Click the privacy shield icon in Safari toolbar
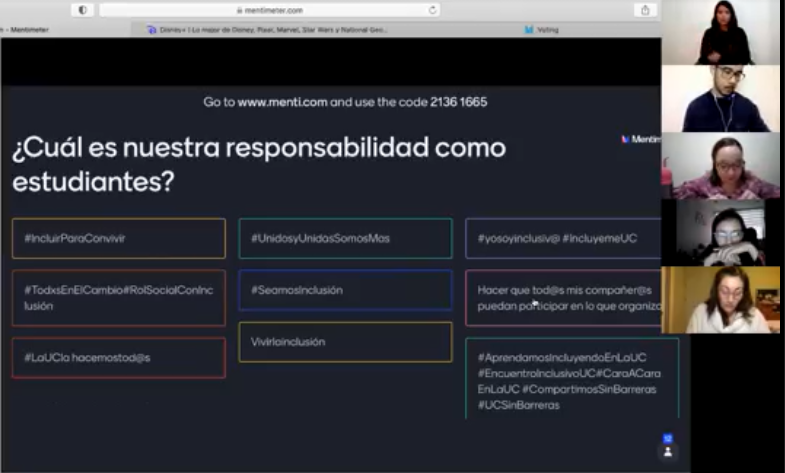Screen dimensions: 785x473 coord(82,10)
